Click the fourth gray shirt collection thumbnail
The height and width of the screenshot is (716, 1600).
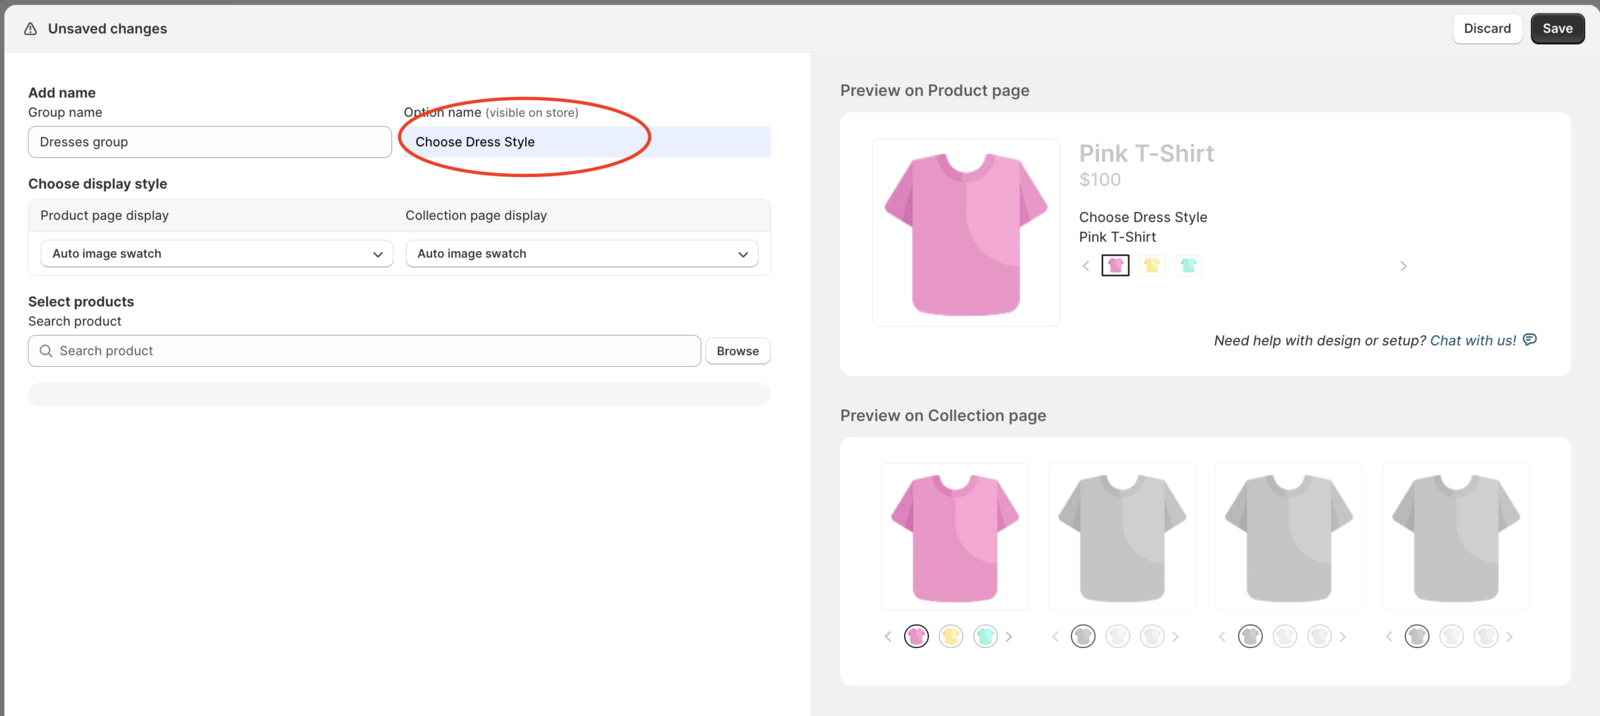[1456, 536]
